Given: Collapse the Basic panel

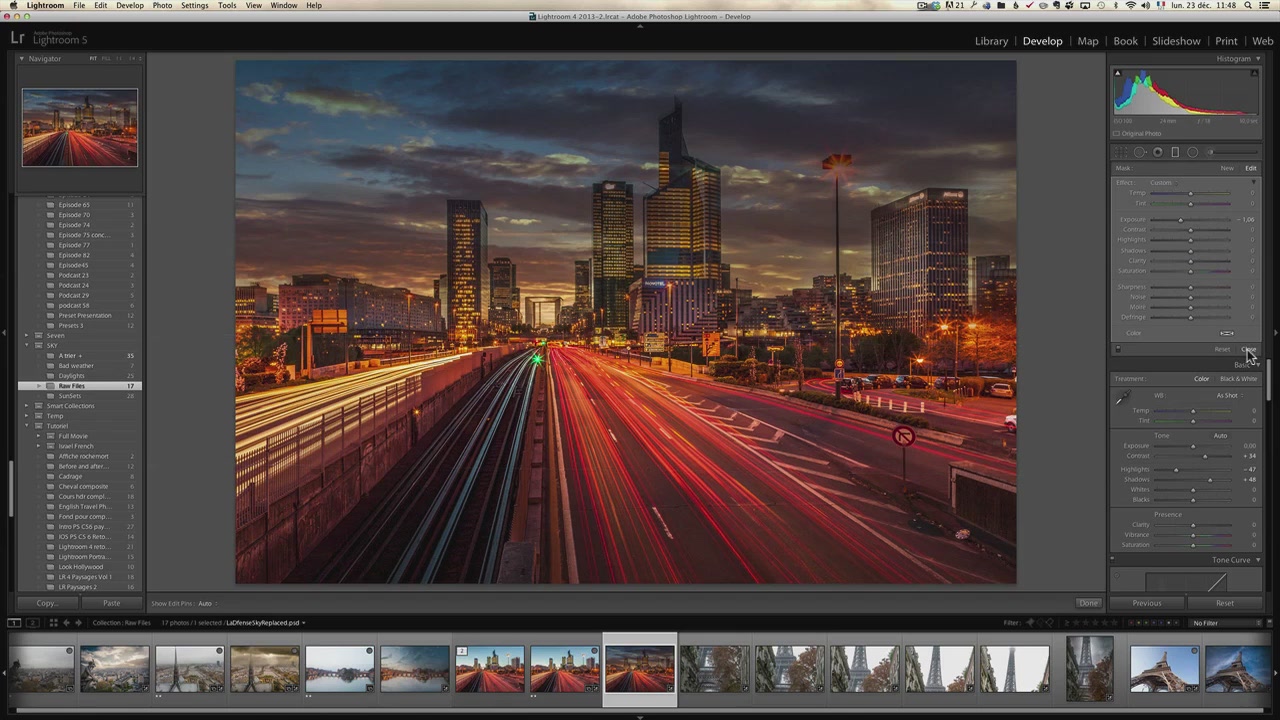Looking at the screenshot, I should click(1258, 365).
